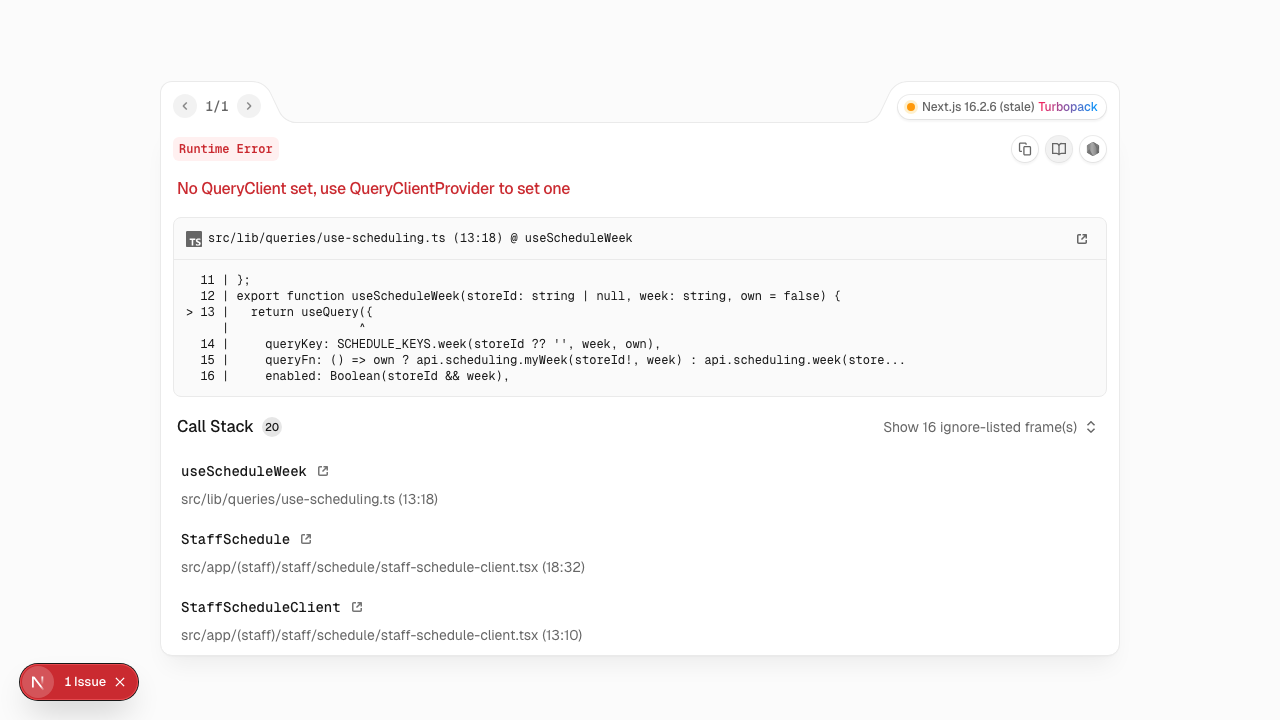The height and width of the screenshot is (720, 1280).
Task: Open useScheduleWeek frame in editor
Action: (323, 471)
